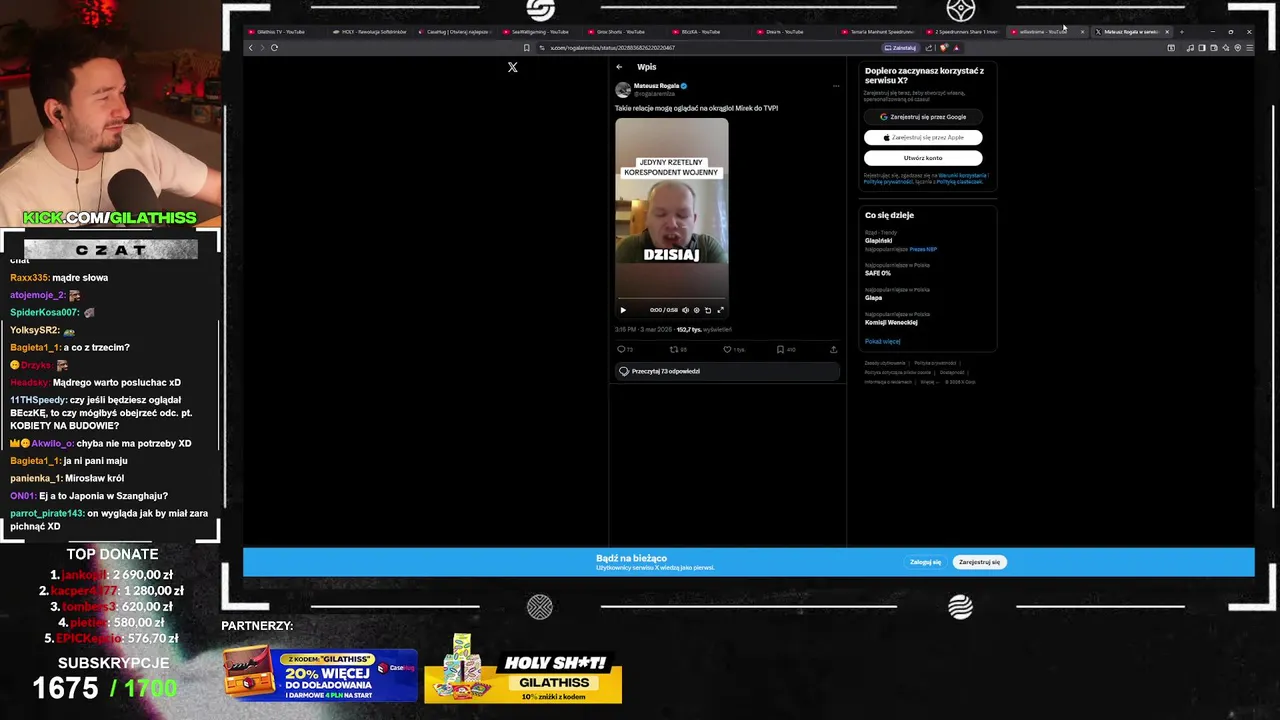
Task: Click the CaseHug 20% więcej partner banner
Action: click(320, 675)
